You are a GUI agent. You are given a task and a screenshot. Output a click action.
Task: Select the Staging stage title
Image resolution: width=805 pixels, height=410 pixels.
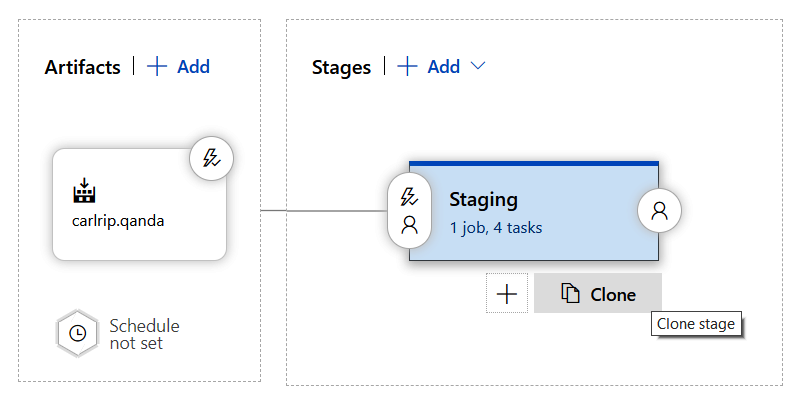click(483, 199)
